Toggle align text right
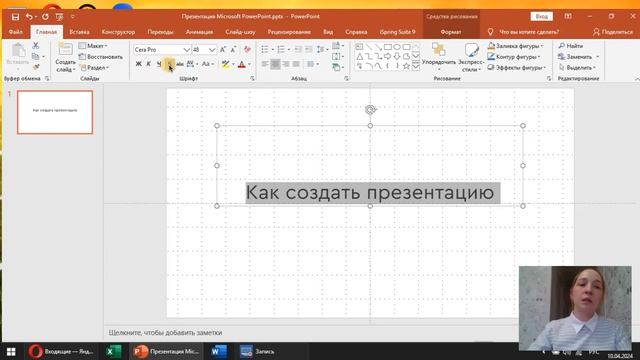The image size is (640, 360). click(x=286, y=64)
